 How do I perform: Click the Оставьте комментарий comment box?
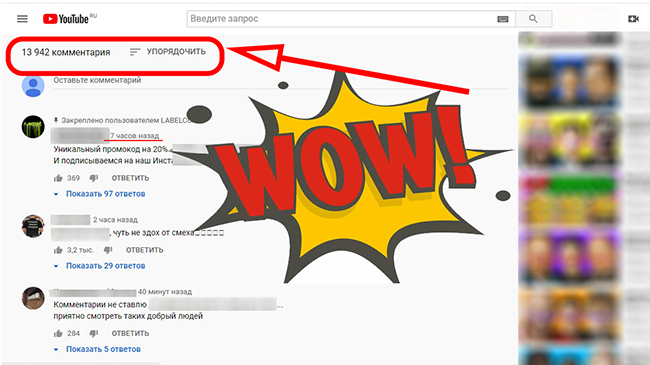coord(281,80)
